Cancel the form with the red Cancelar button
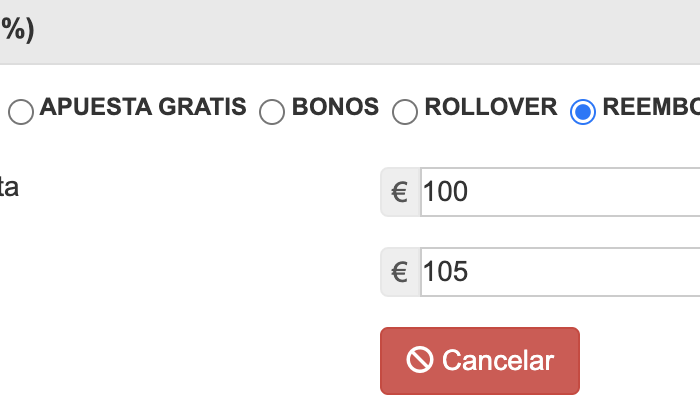 click(480, 361)
